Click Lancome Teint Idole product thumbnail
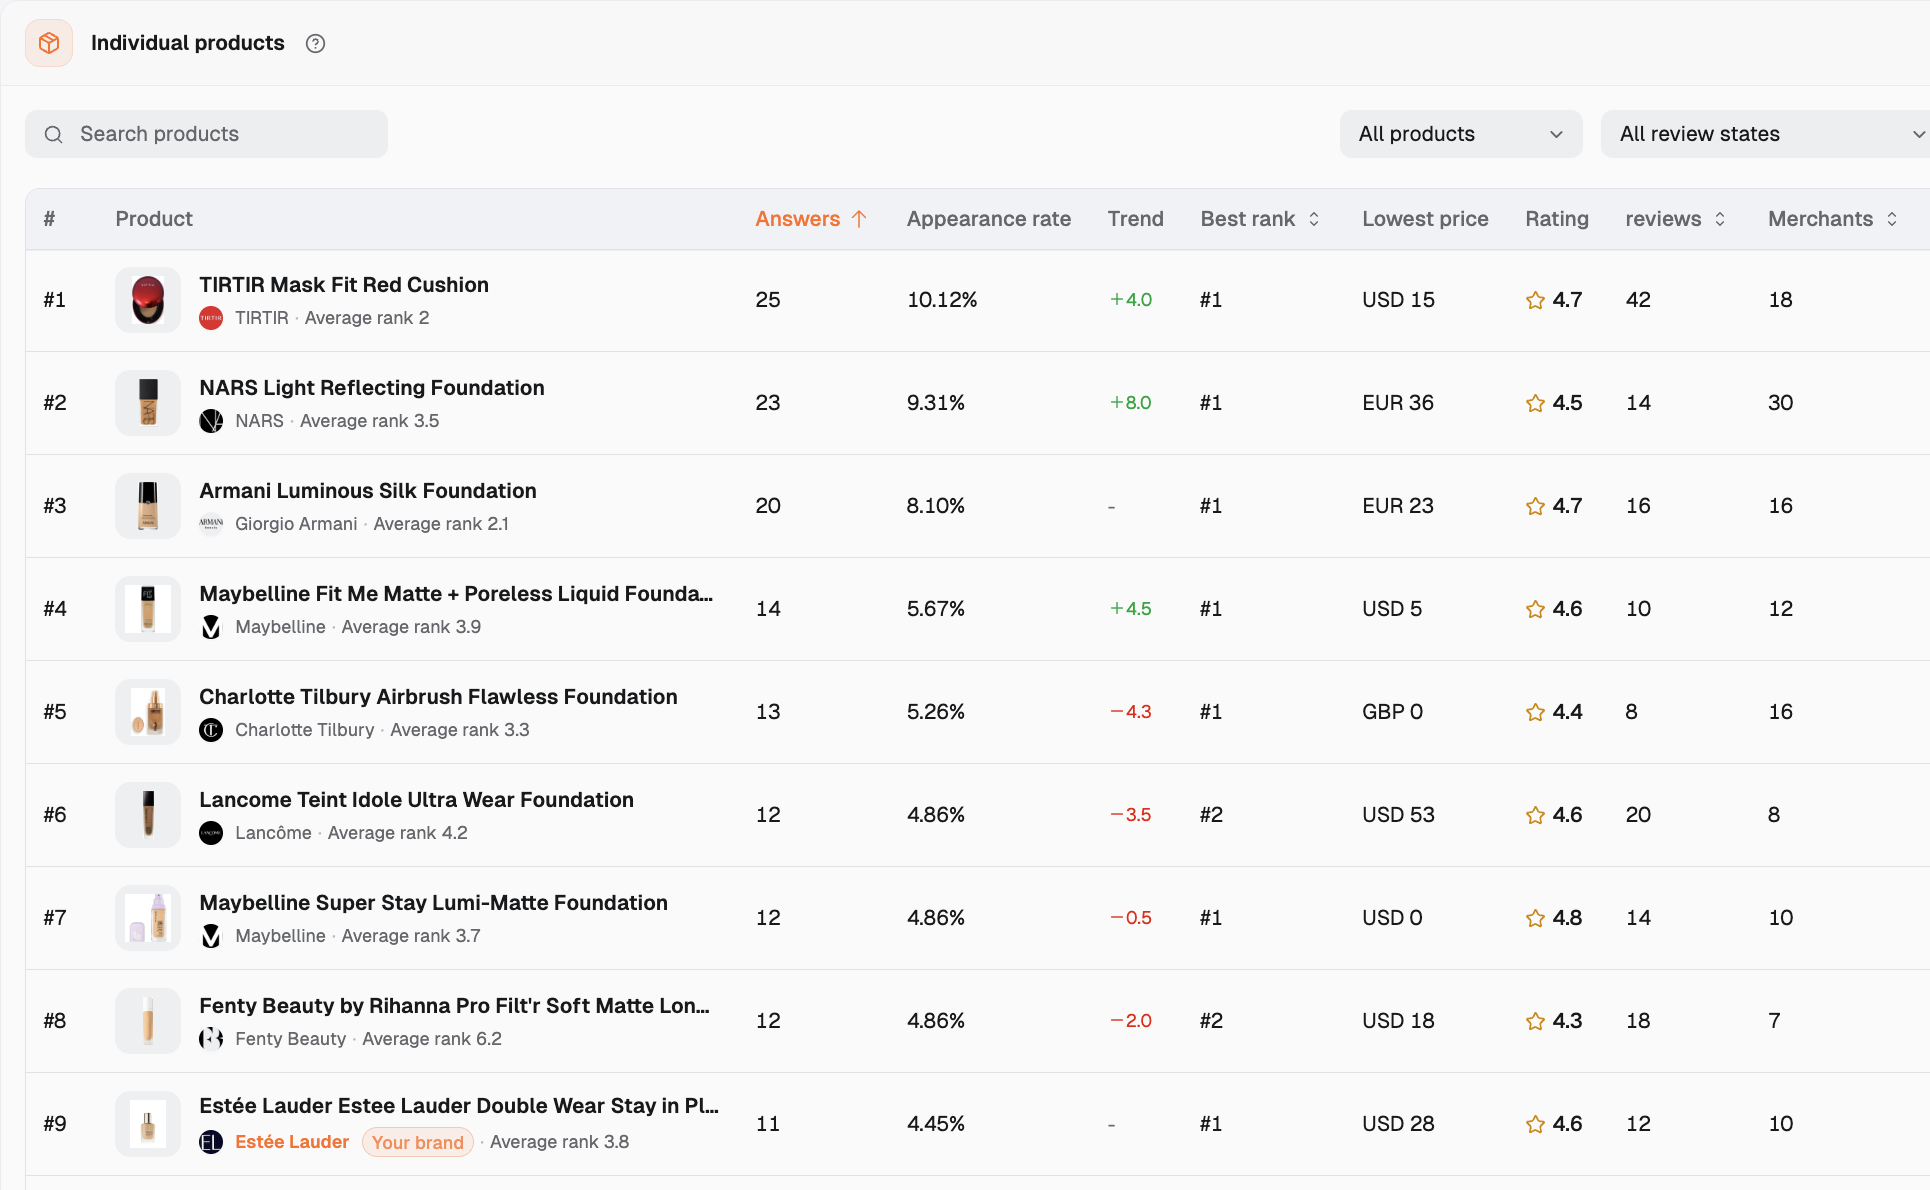The width and height of the screenshot is (1930, 1190). coord(148,815)
